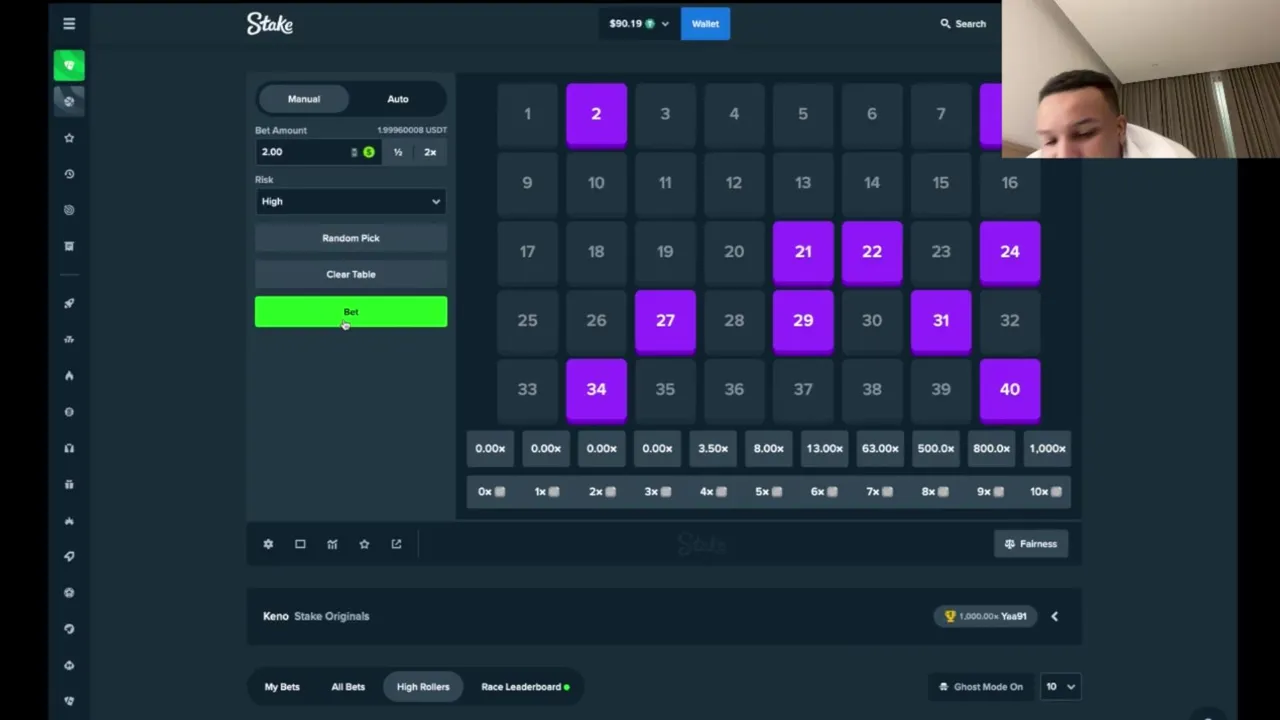Click Random Pick button

[x=350, y=238]
